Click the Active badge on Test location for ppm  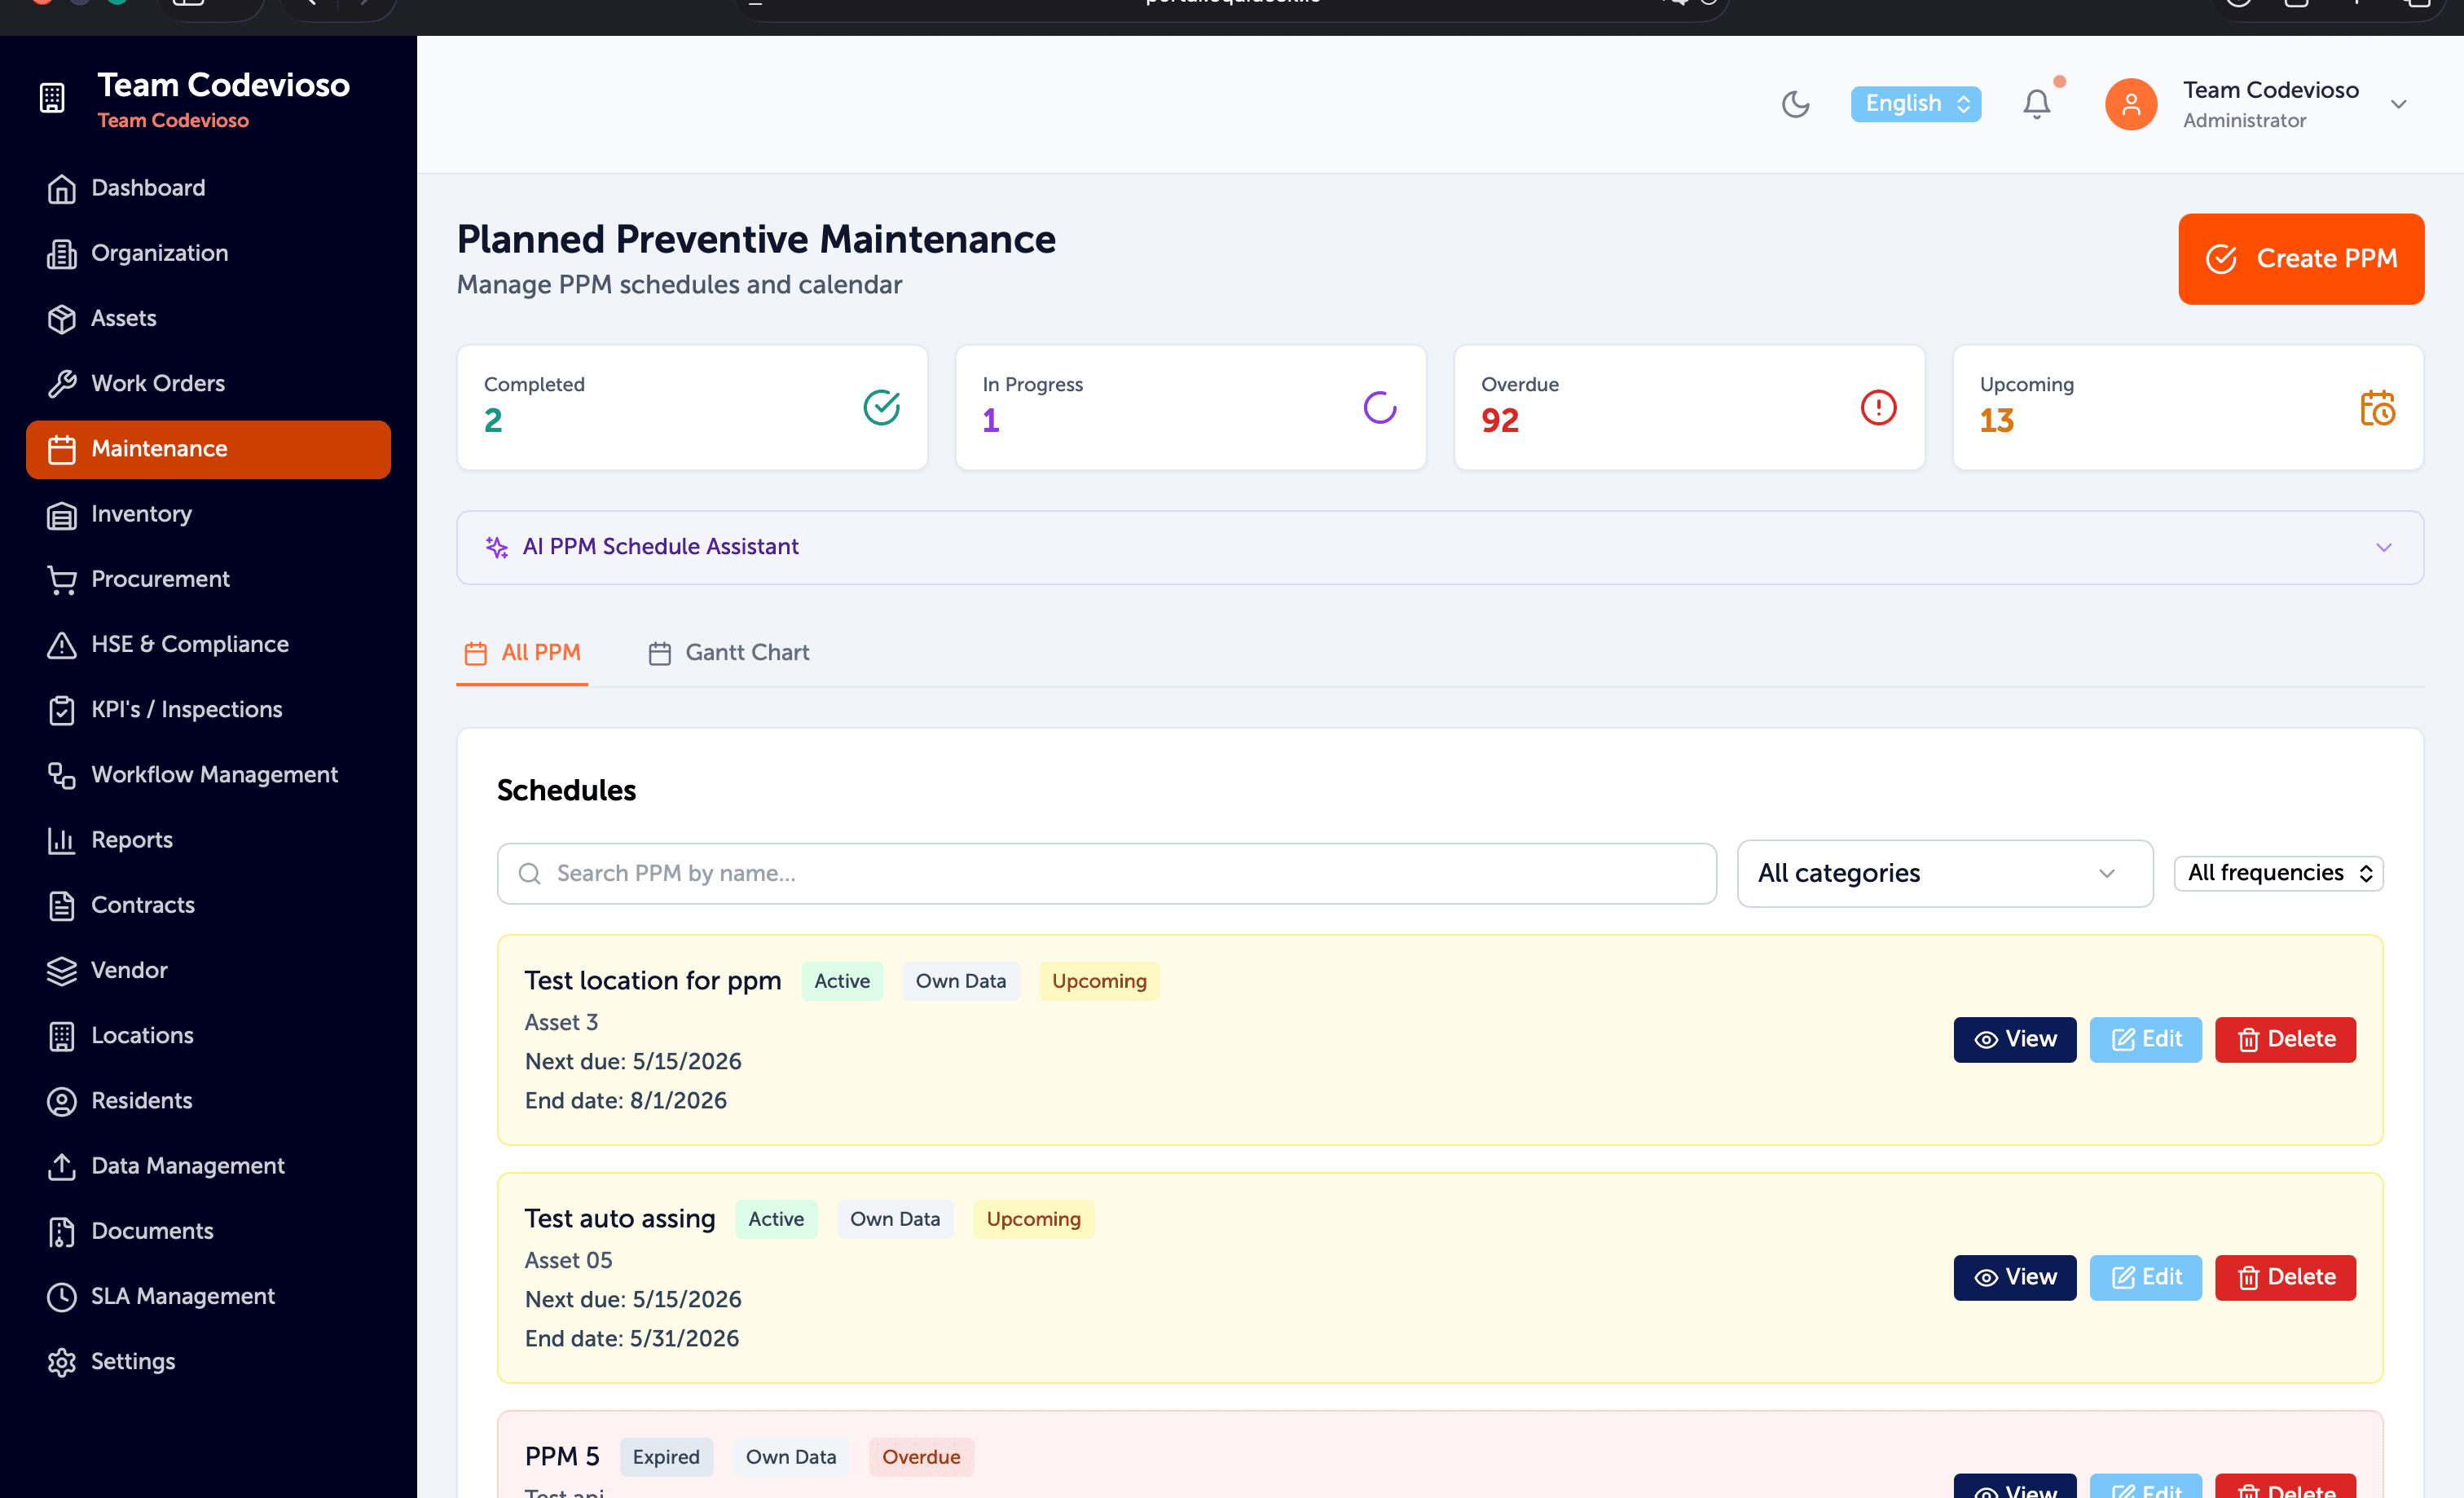[x=842, y=981]
